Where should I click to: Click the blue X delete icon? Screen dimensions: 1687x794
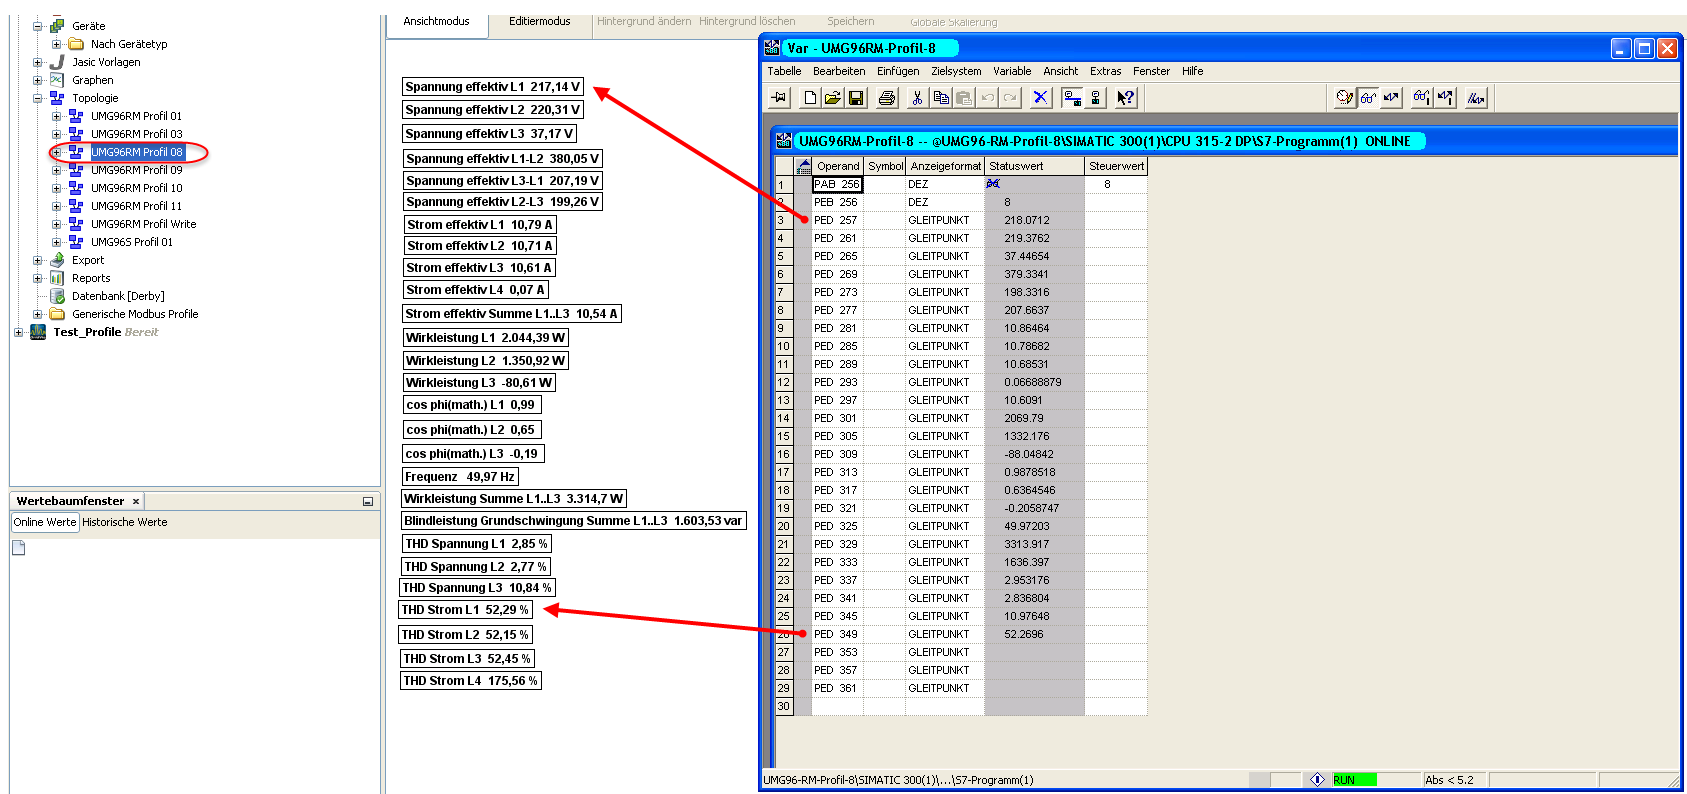1040,98
